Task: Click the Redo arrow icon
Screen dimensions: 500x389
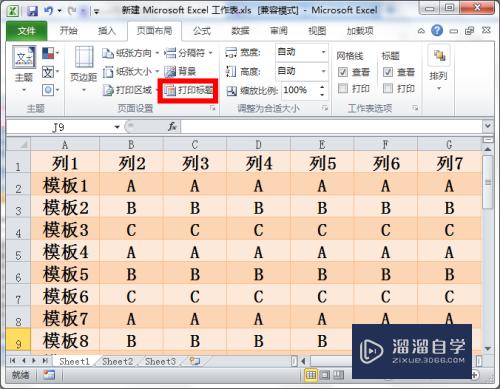Action: click(72, 11)
